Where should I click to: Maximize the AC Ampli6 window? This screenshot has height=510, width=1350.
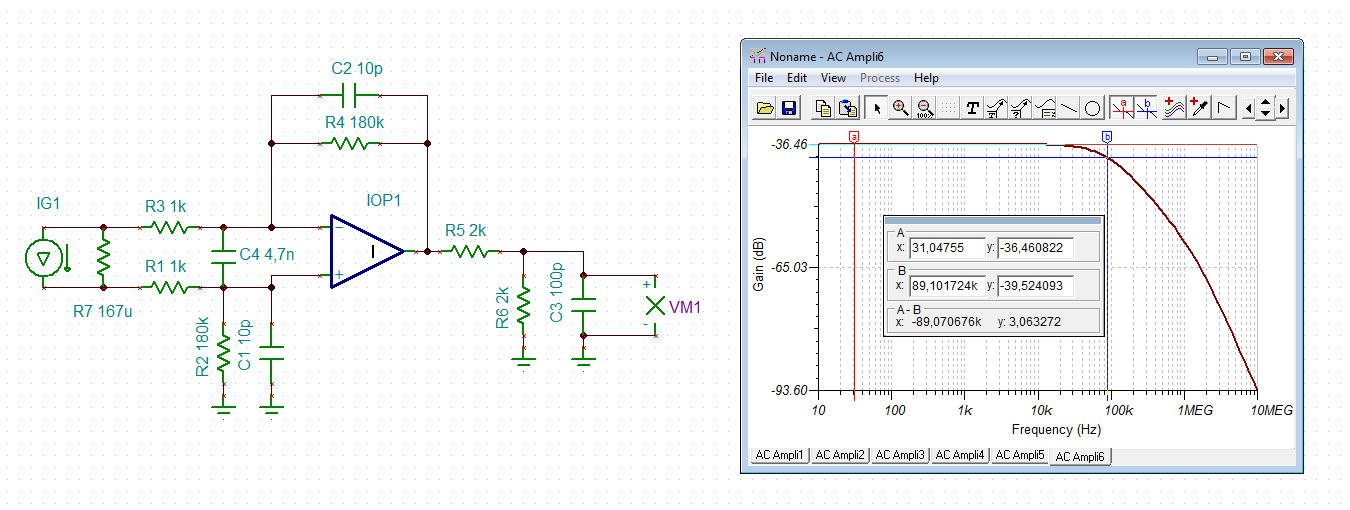(1245, 56)
